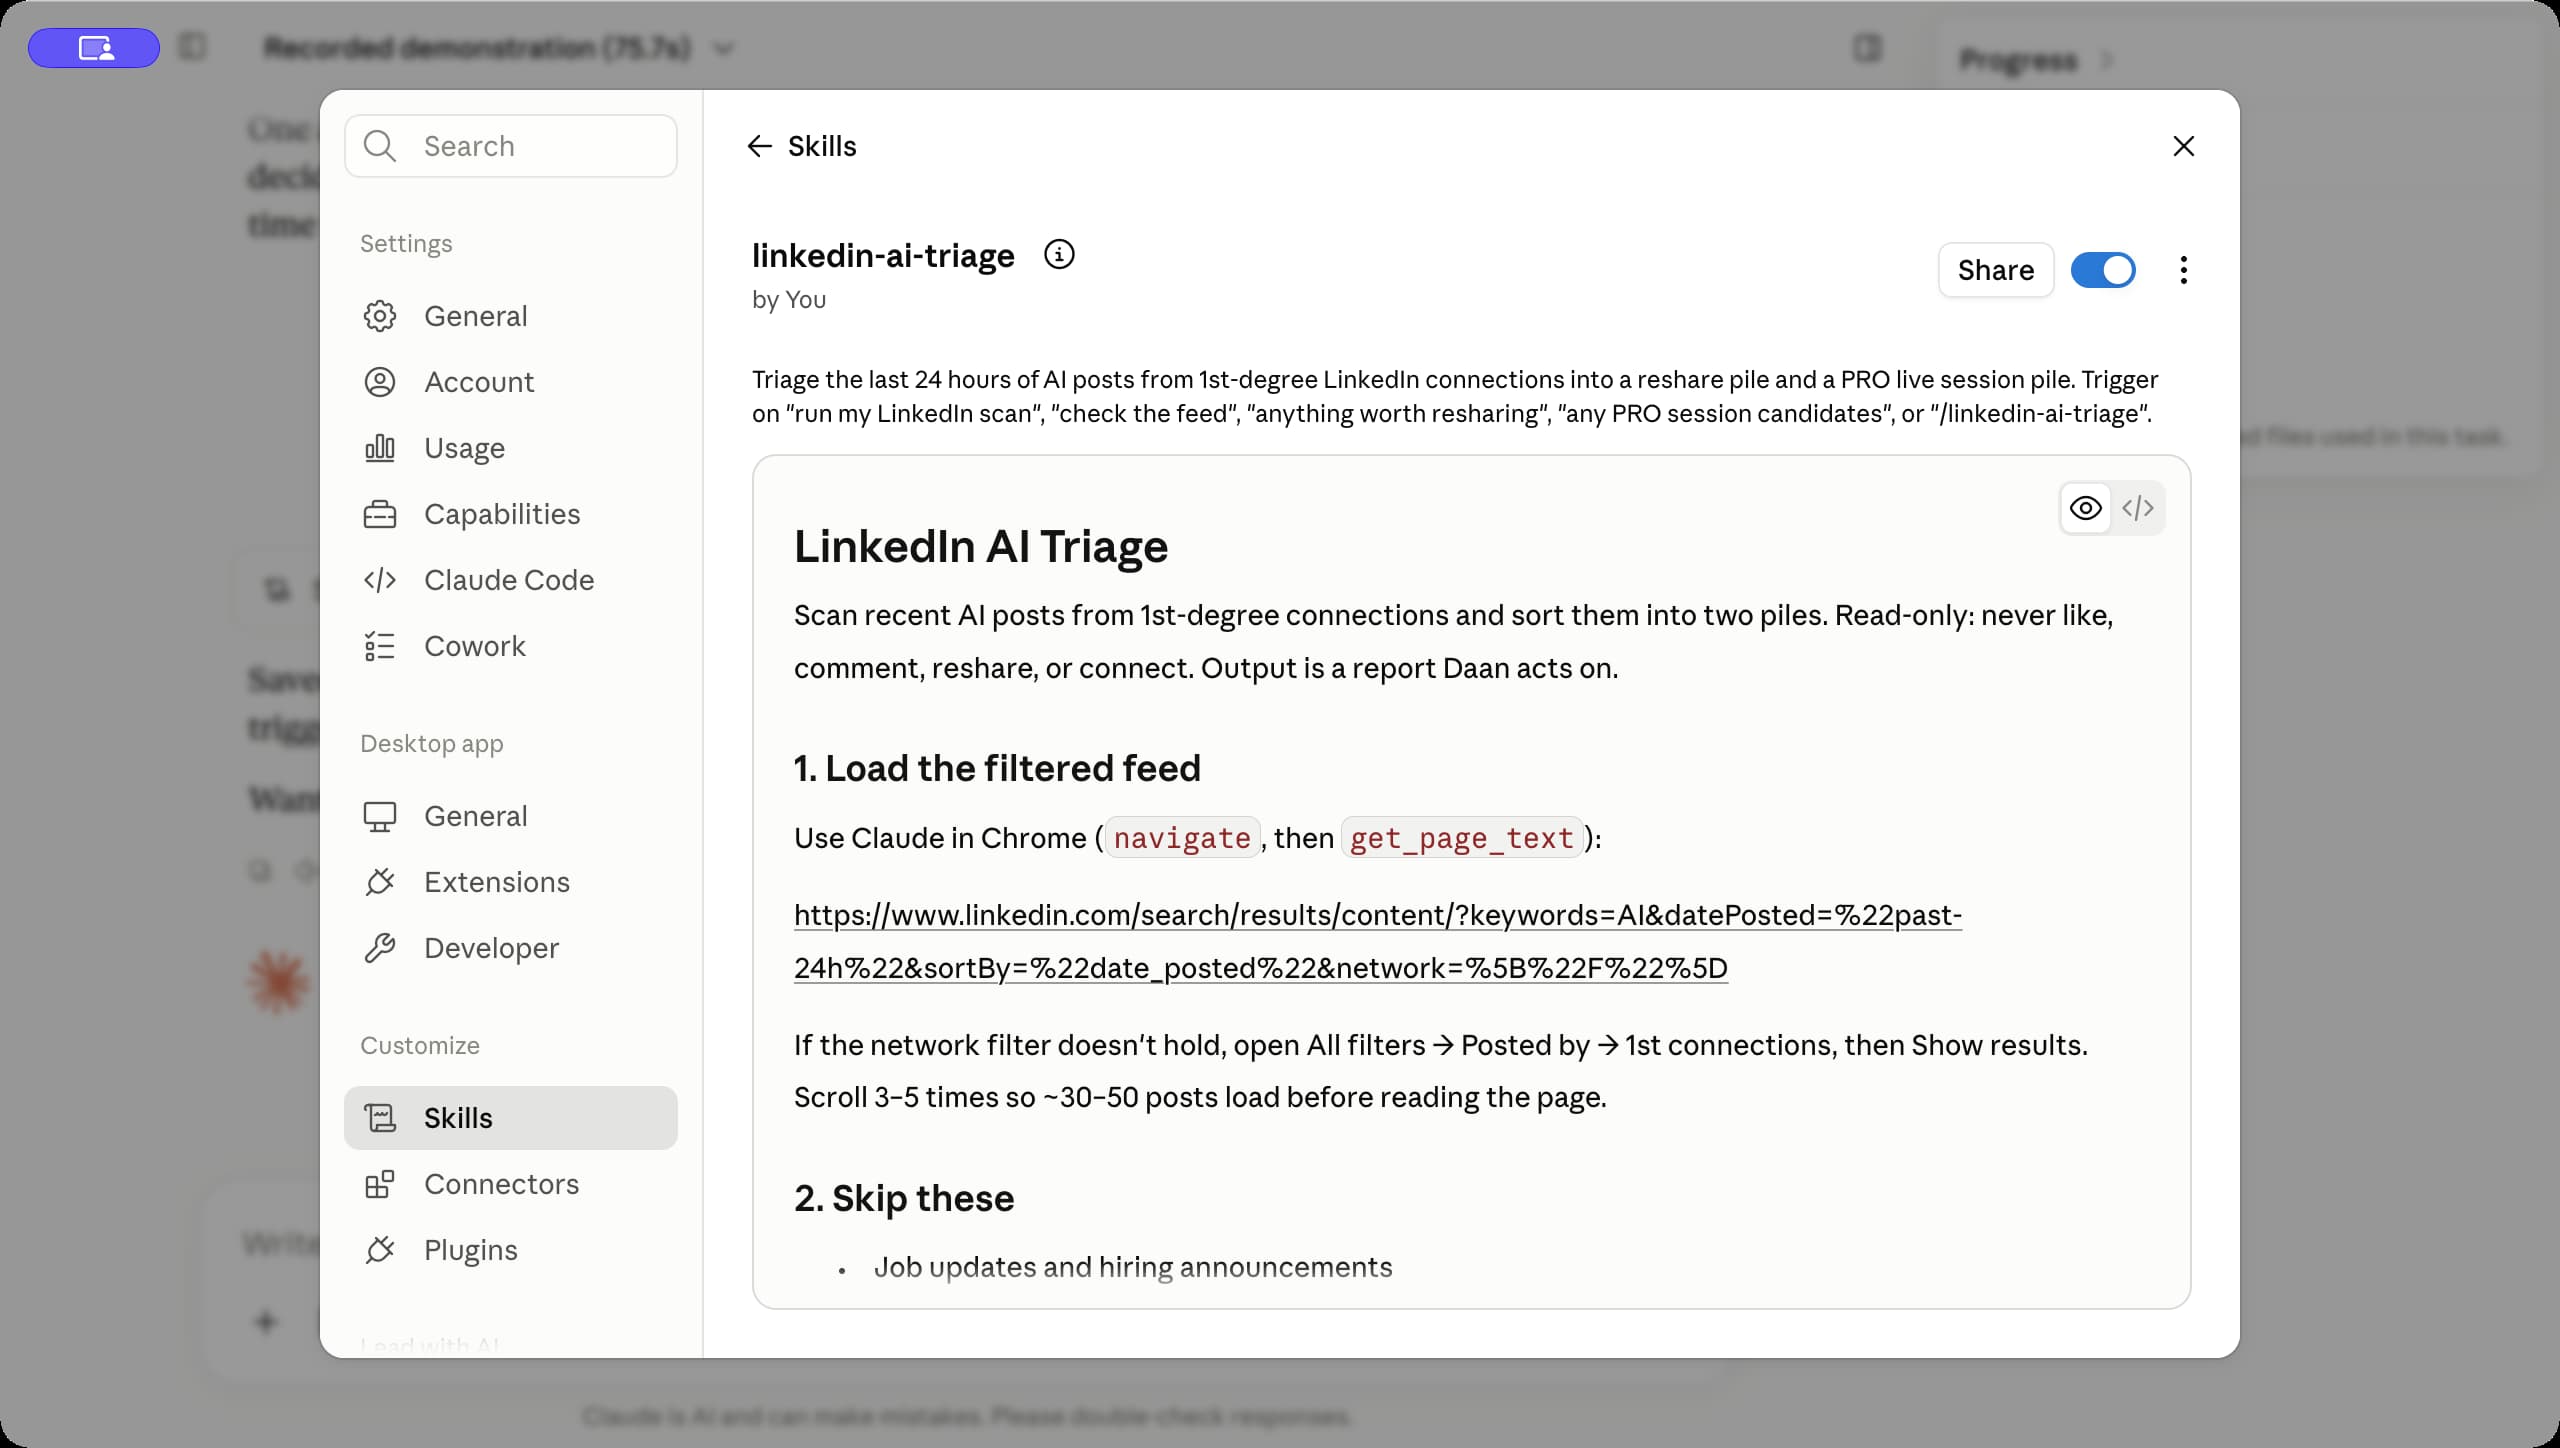Viewport: 2560px width, 1448px height.
Task: Expand the Progress panel chevron
Action: pos(2107,60)
